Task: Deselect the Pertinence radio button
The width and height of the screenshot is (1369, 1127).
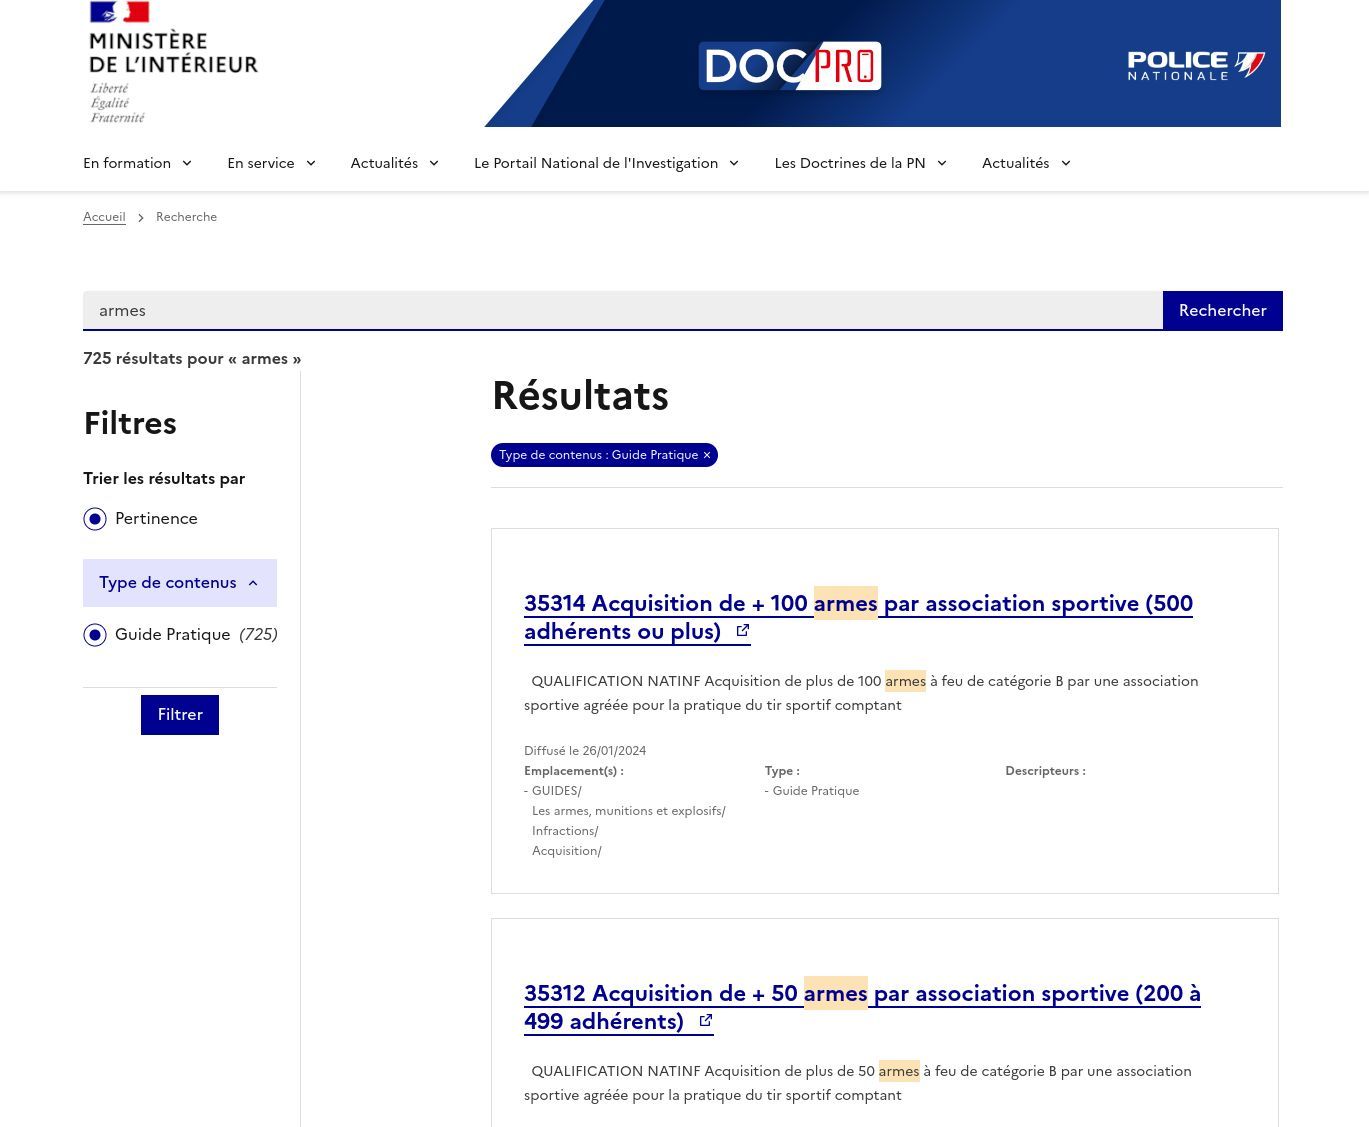Action: [x=95, y=518]
